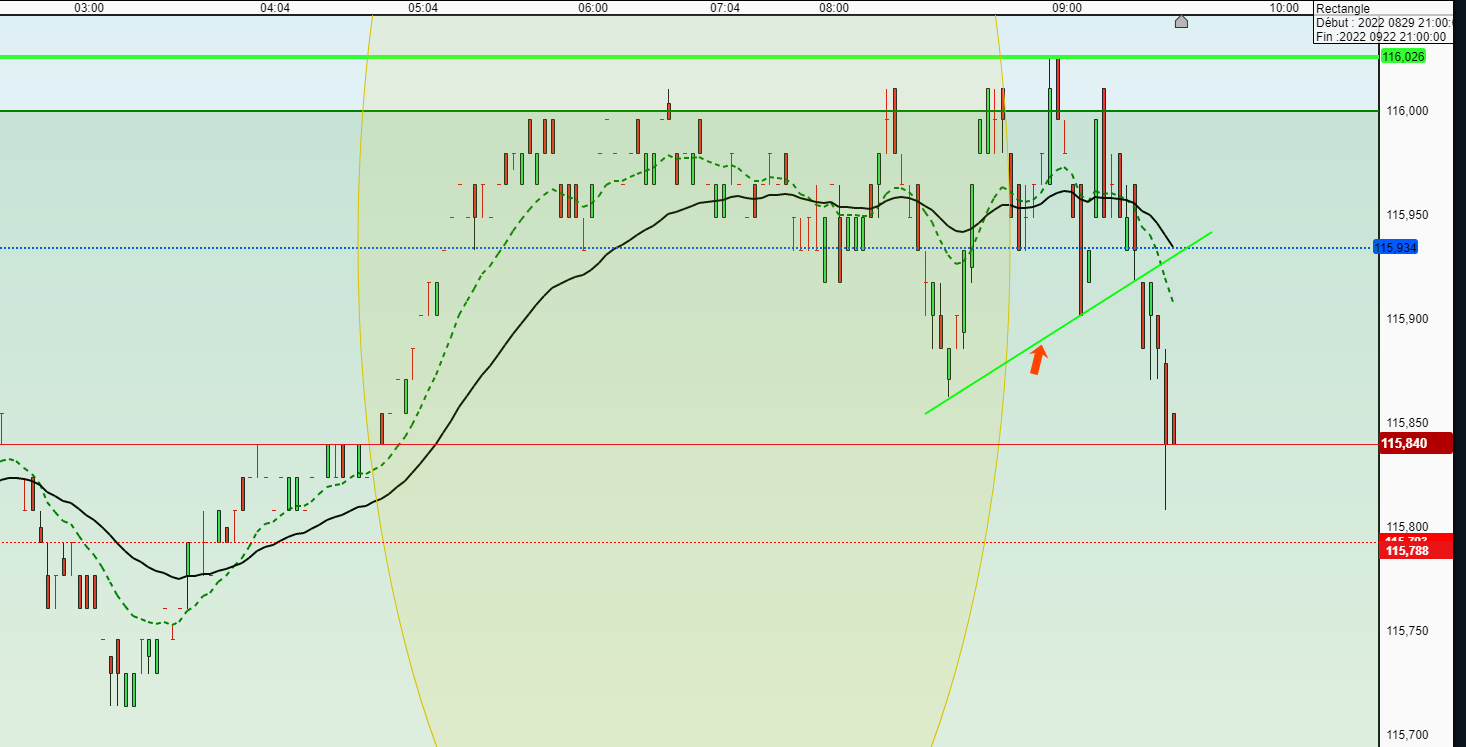Click the 04:04 time axis label
Viewport: 1466px width, 747px height.
275,8
